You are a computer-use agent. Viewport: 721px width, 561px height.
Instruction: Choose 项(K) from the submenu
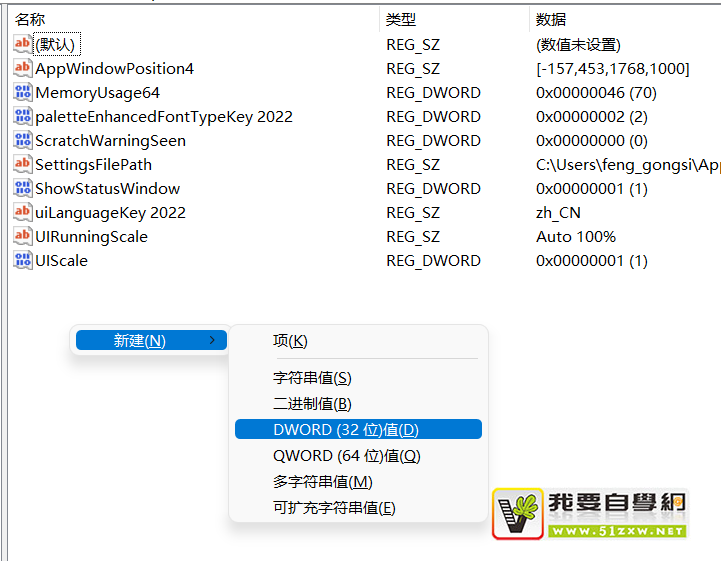click(x=290, y=341)
